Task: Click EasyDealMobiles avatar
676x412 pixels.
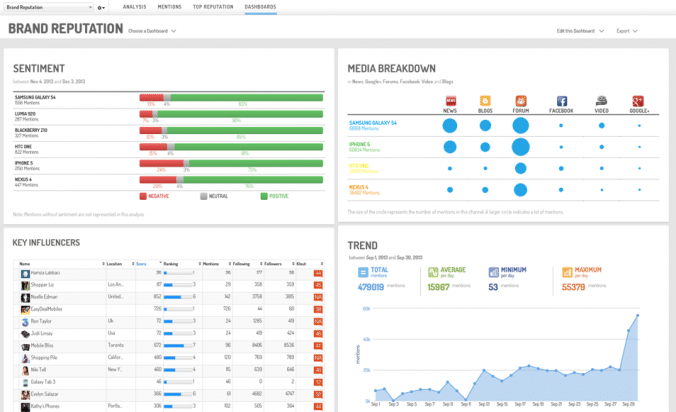Action: (25, 309)
